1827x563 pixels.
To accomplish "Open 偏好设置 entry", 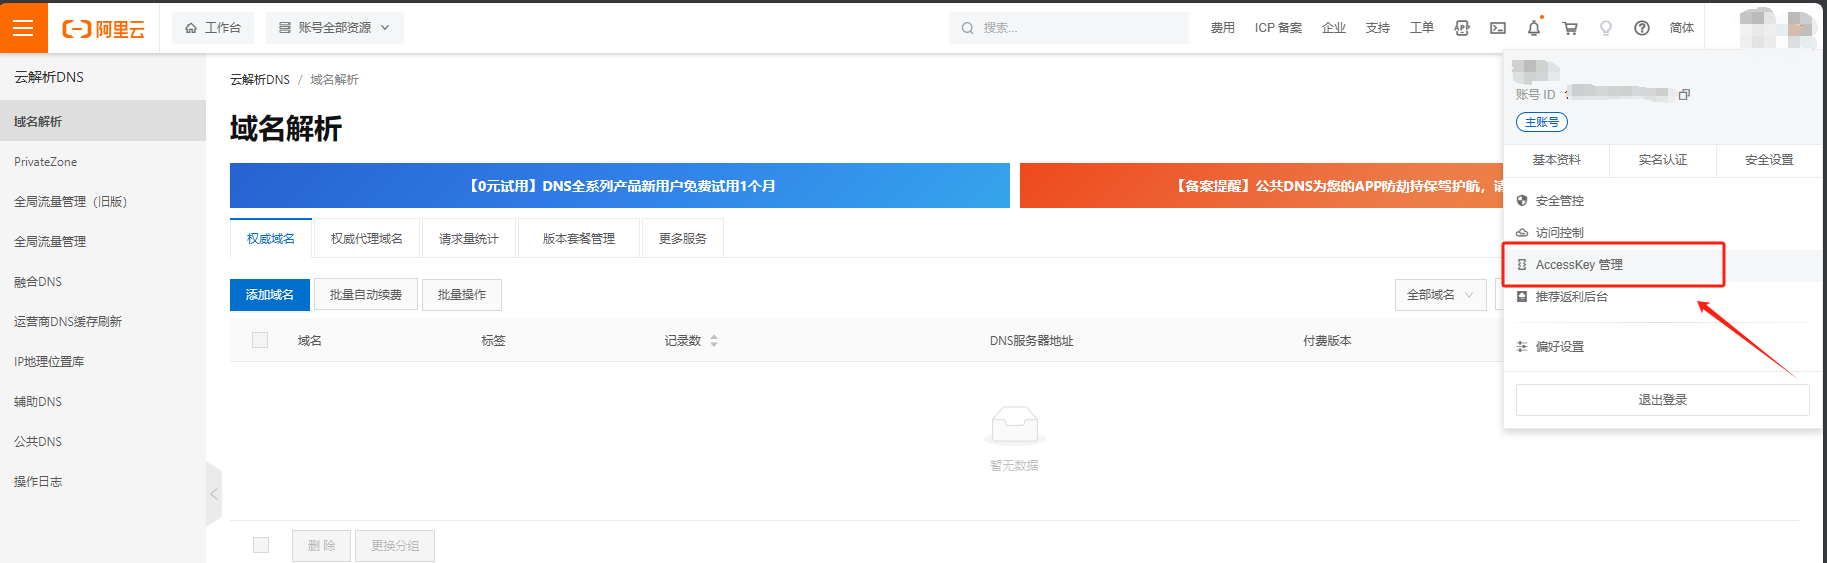I will [x=1661, y=347].
